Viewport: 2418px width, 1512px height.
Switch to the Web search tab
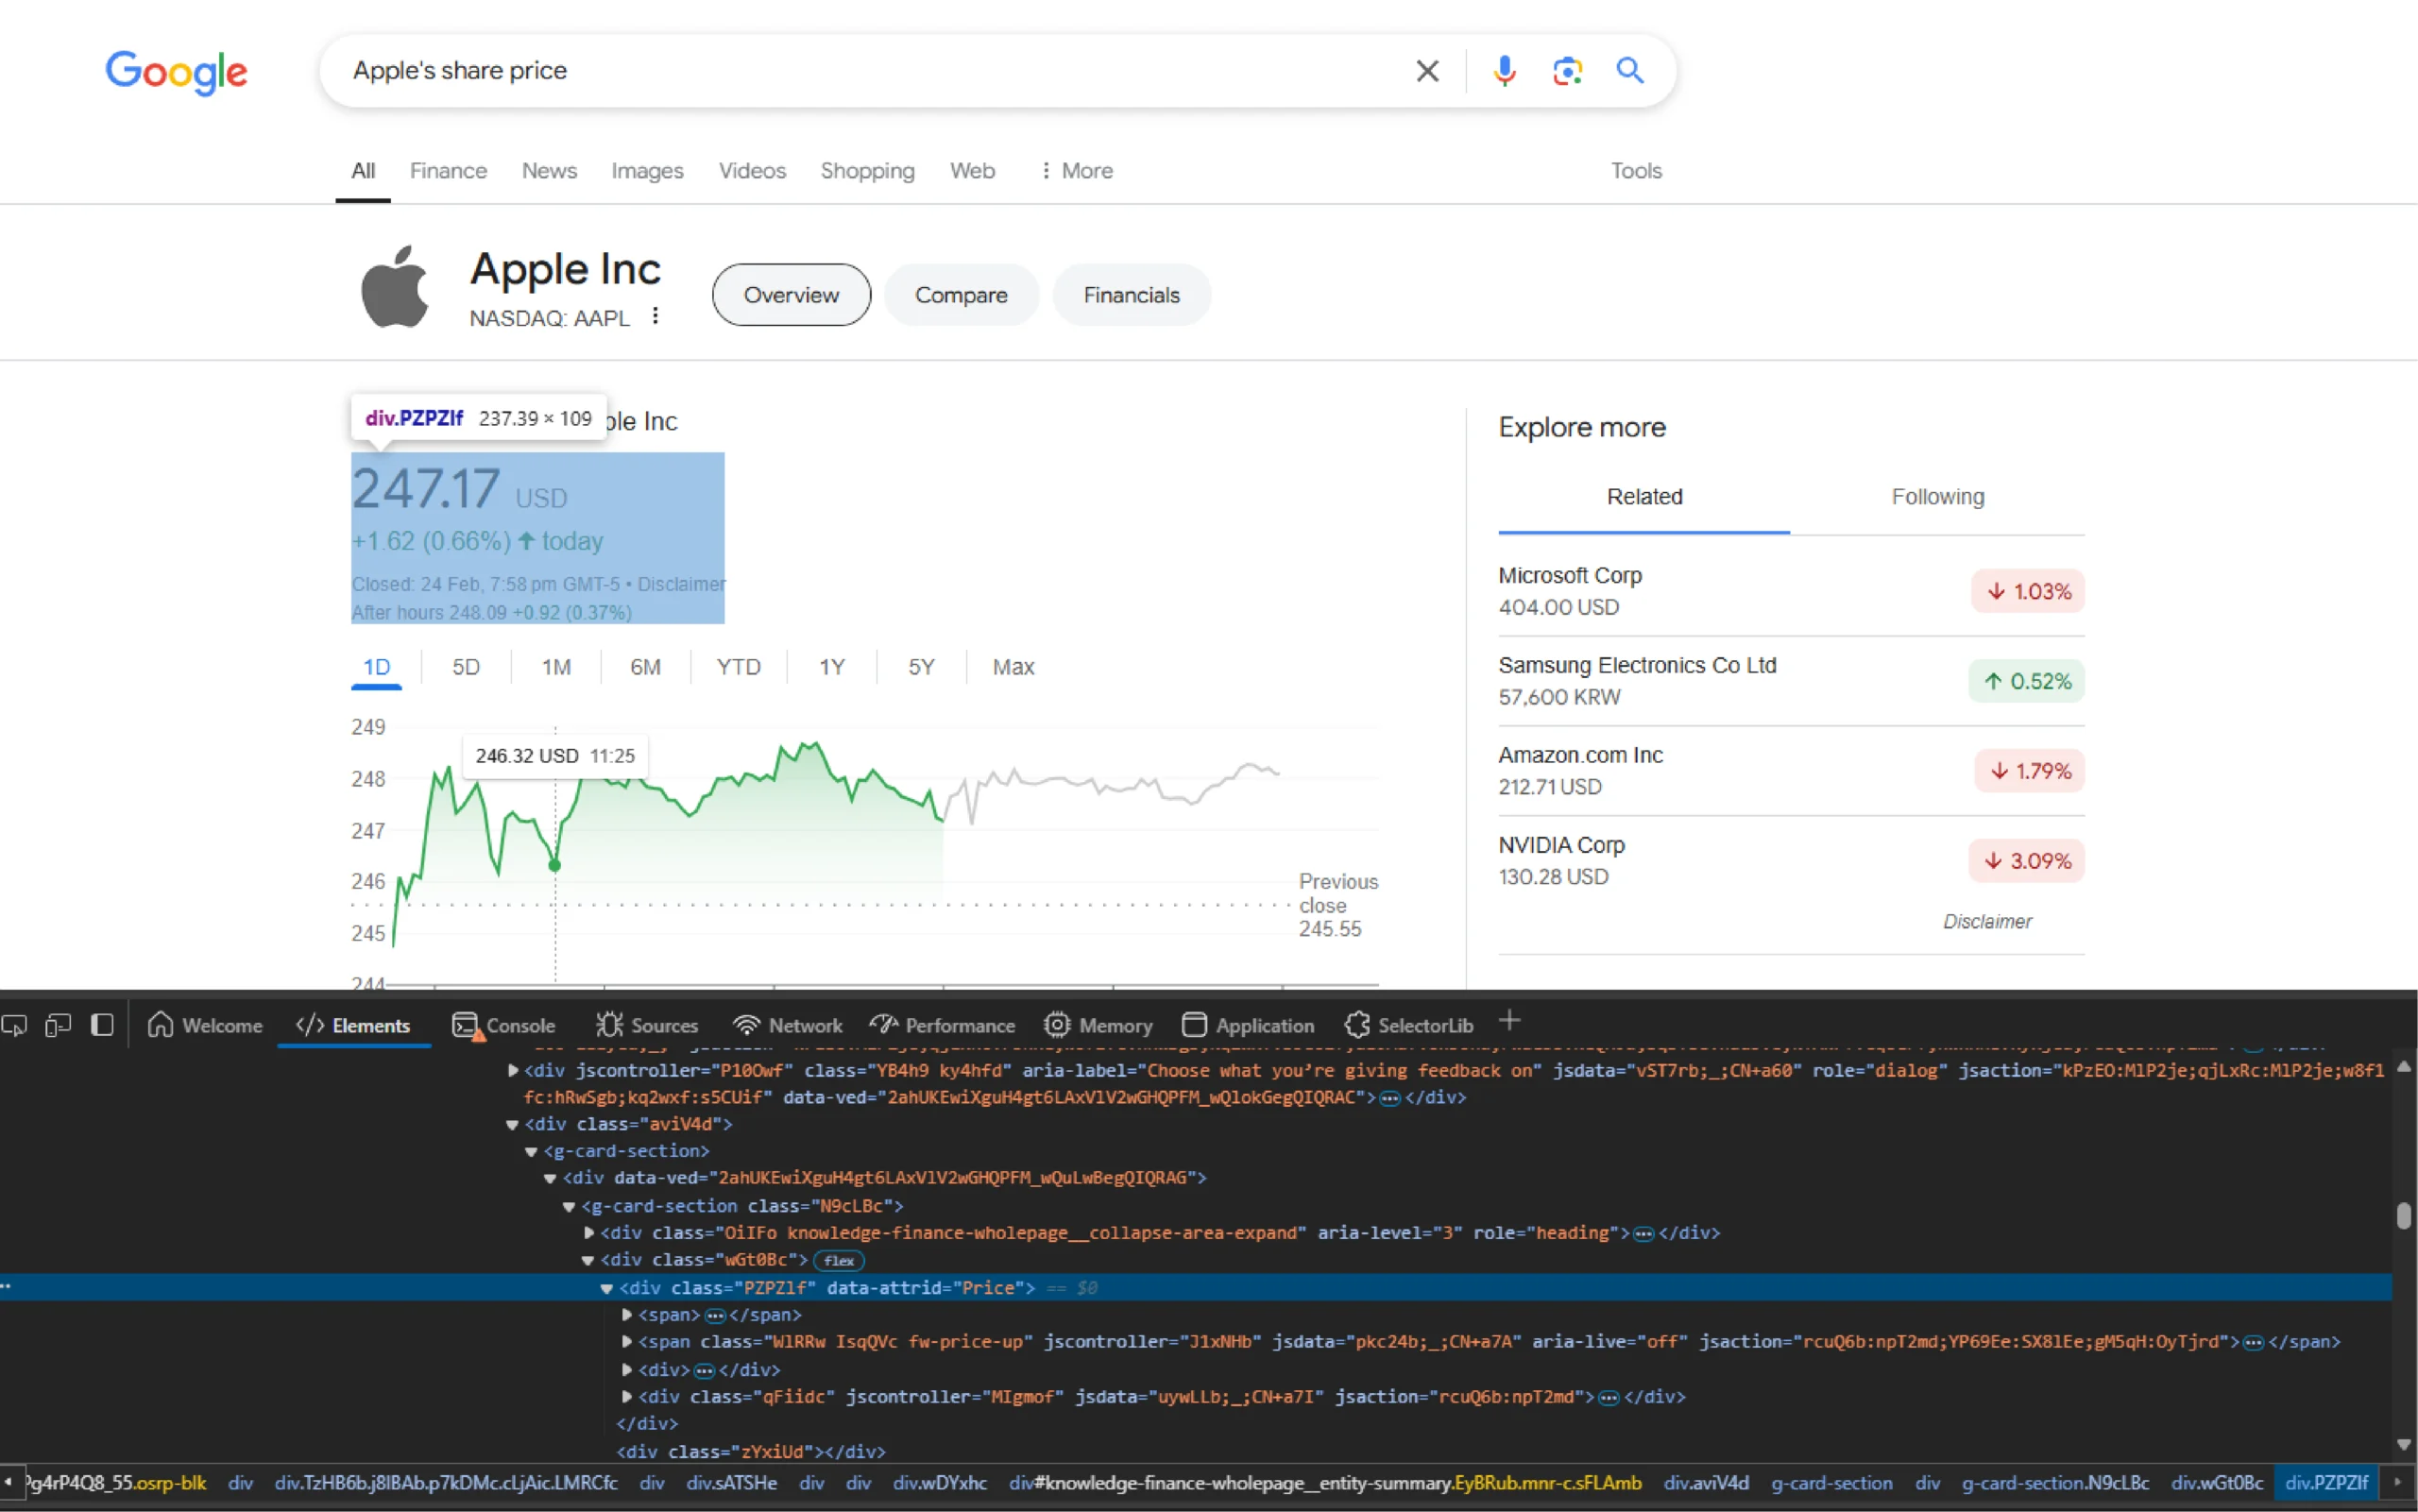[972, 171]
